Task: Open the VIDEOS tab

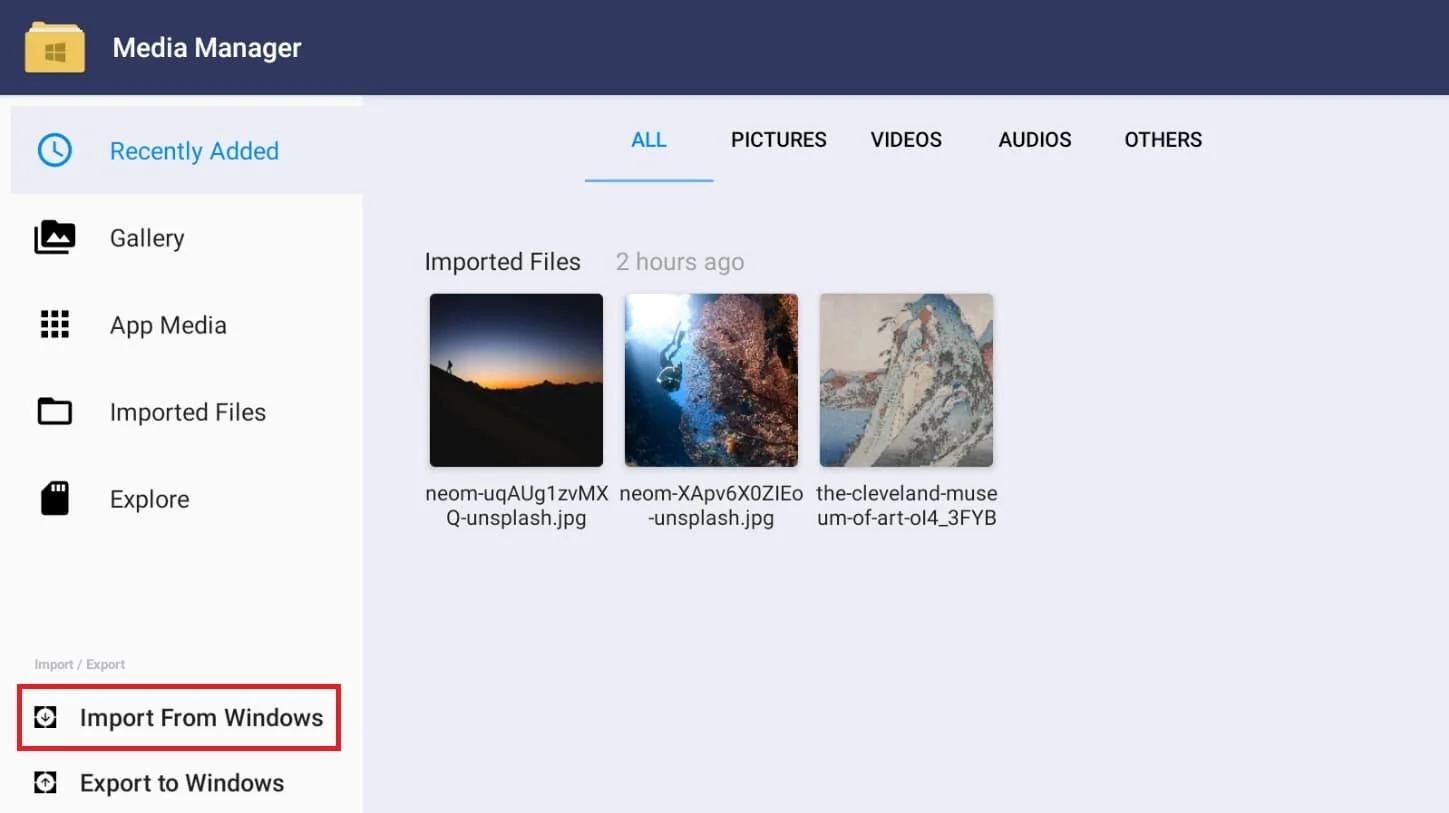Action: (905, 140)
